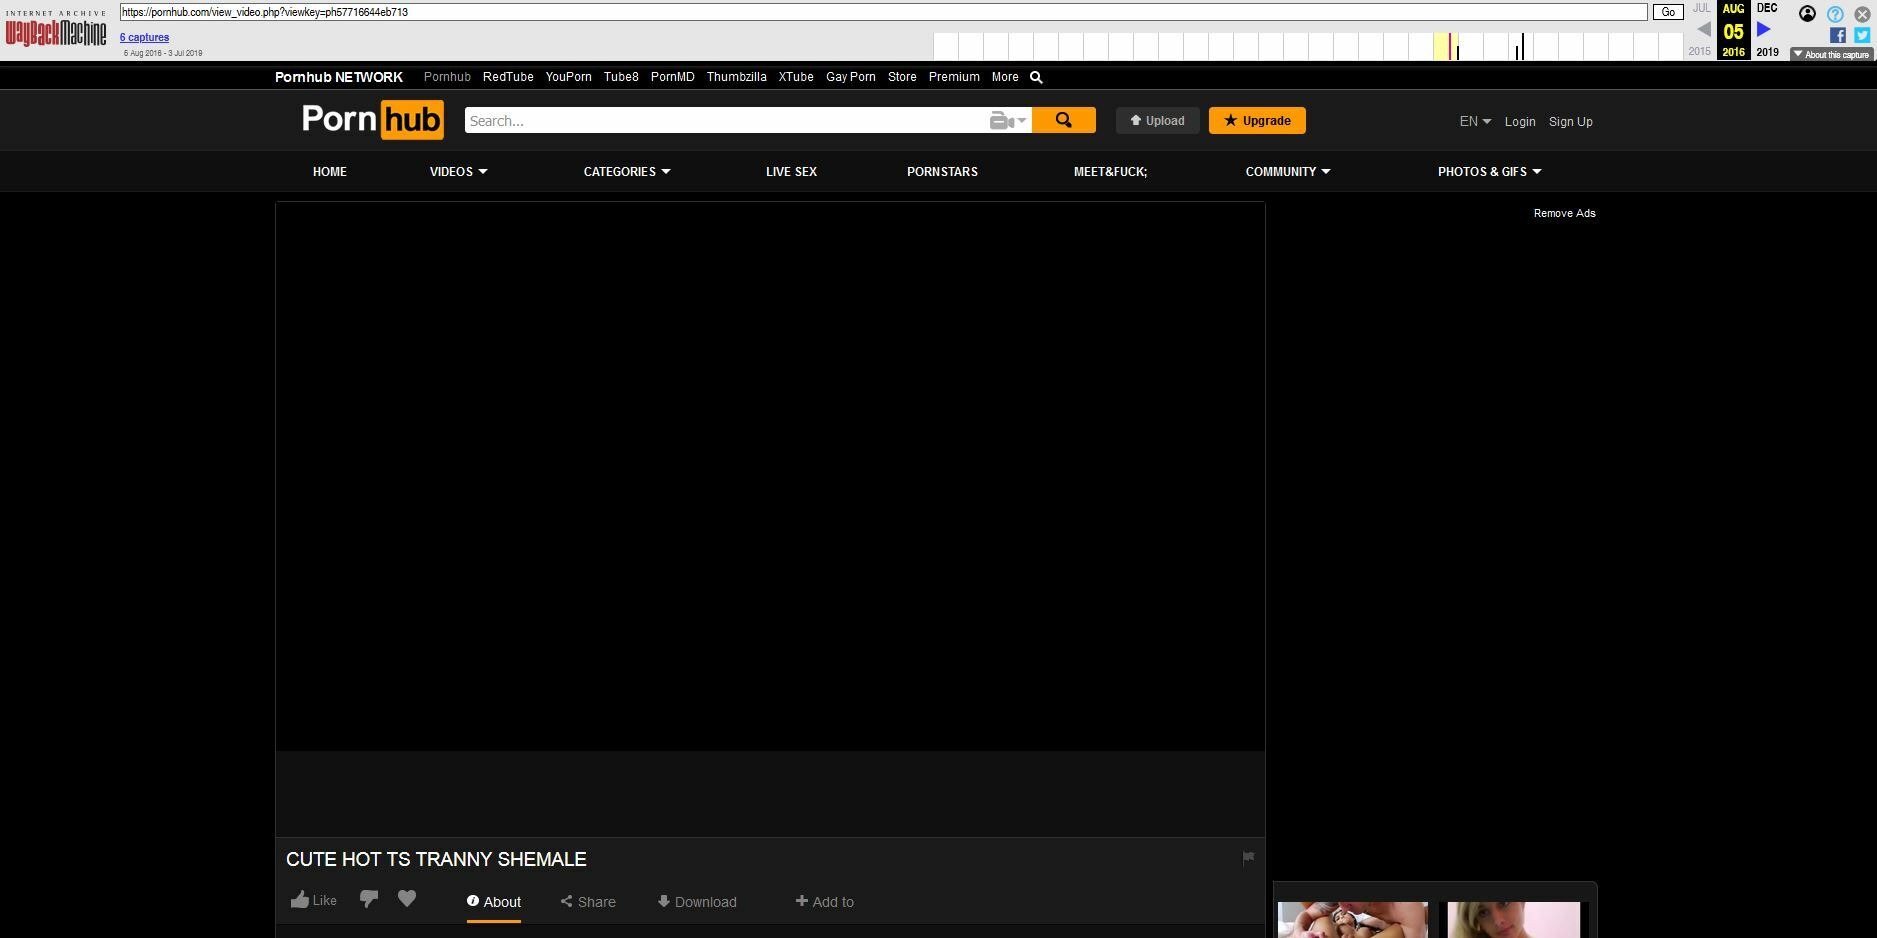Open the RedTube network link
The height and width of the screenshot is (938, 1877).
click(508, 77)
